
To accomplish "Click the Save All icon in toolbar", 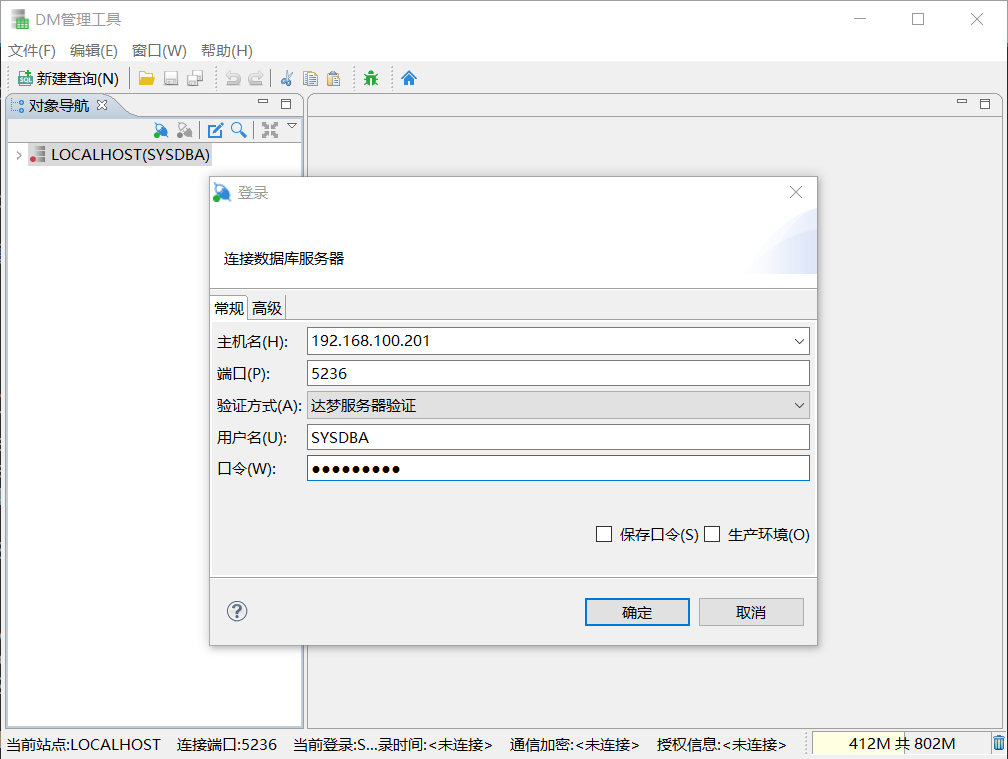I will coord(195,78).
